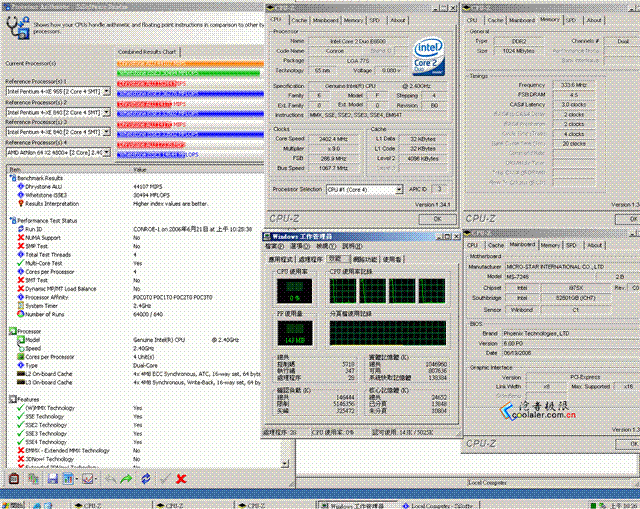The height and width of the screenshot is (509, 640).
Task: Click the green check icon beside SSE4 Technology
Action: point(20,442)
